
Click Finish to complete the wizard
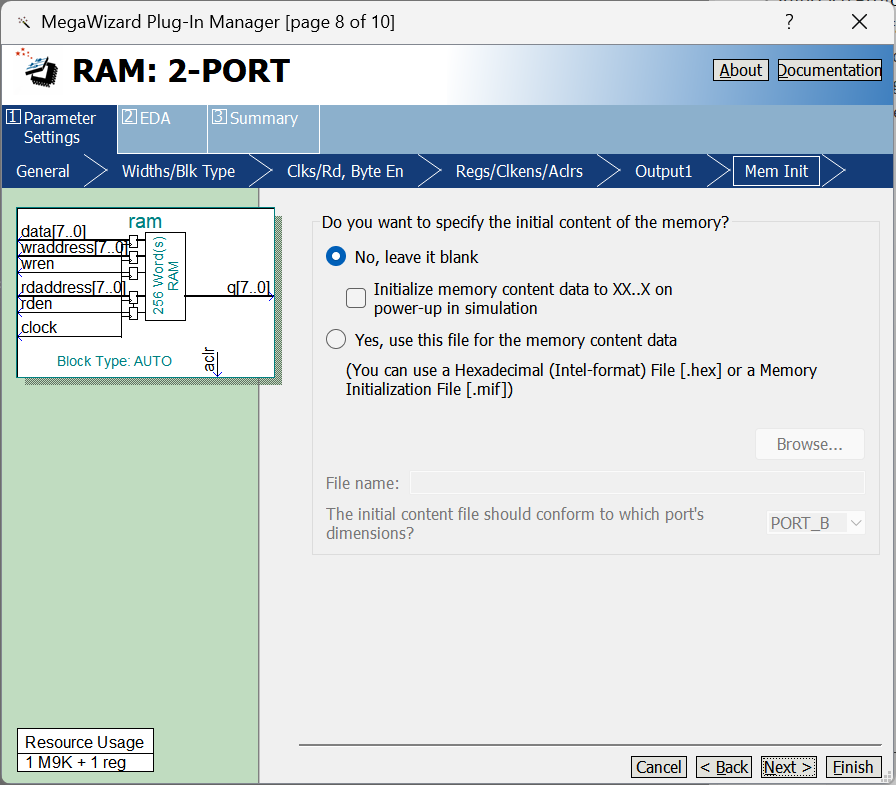[854, 767]
